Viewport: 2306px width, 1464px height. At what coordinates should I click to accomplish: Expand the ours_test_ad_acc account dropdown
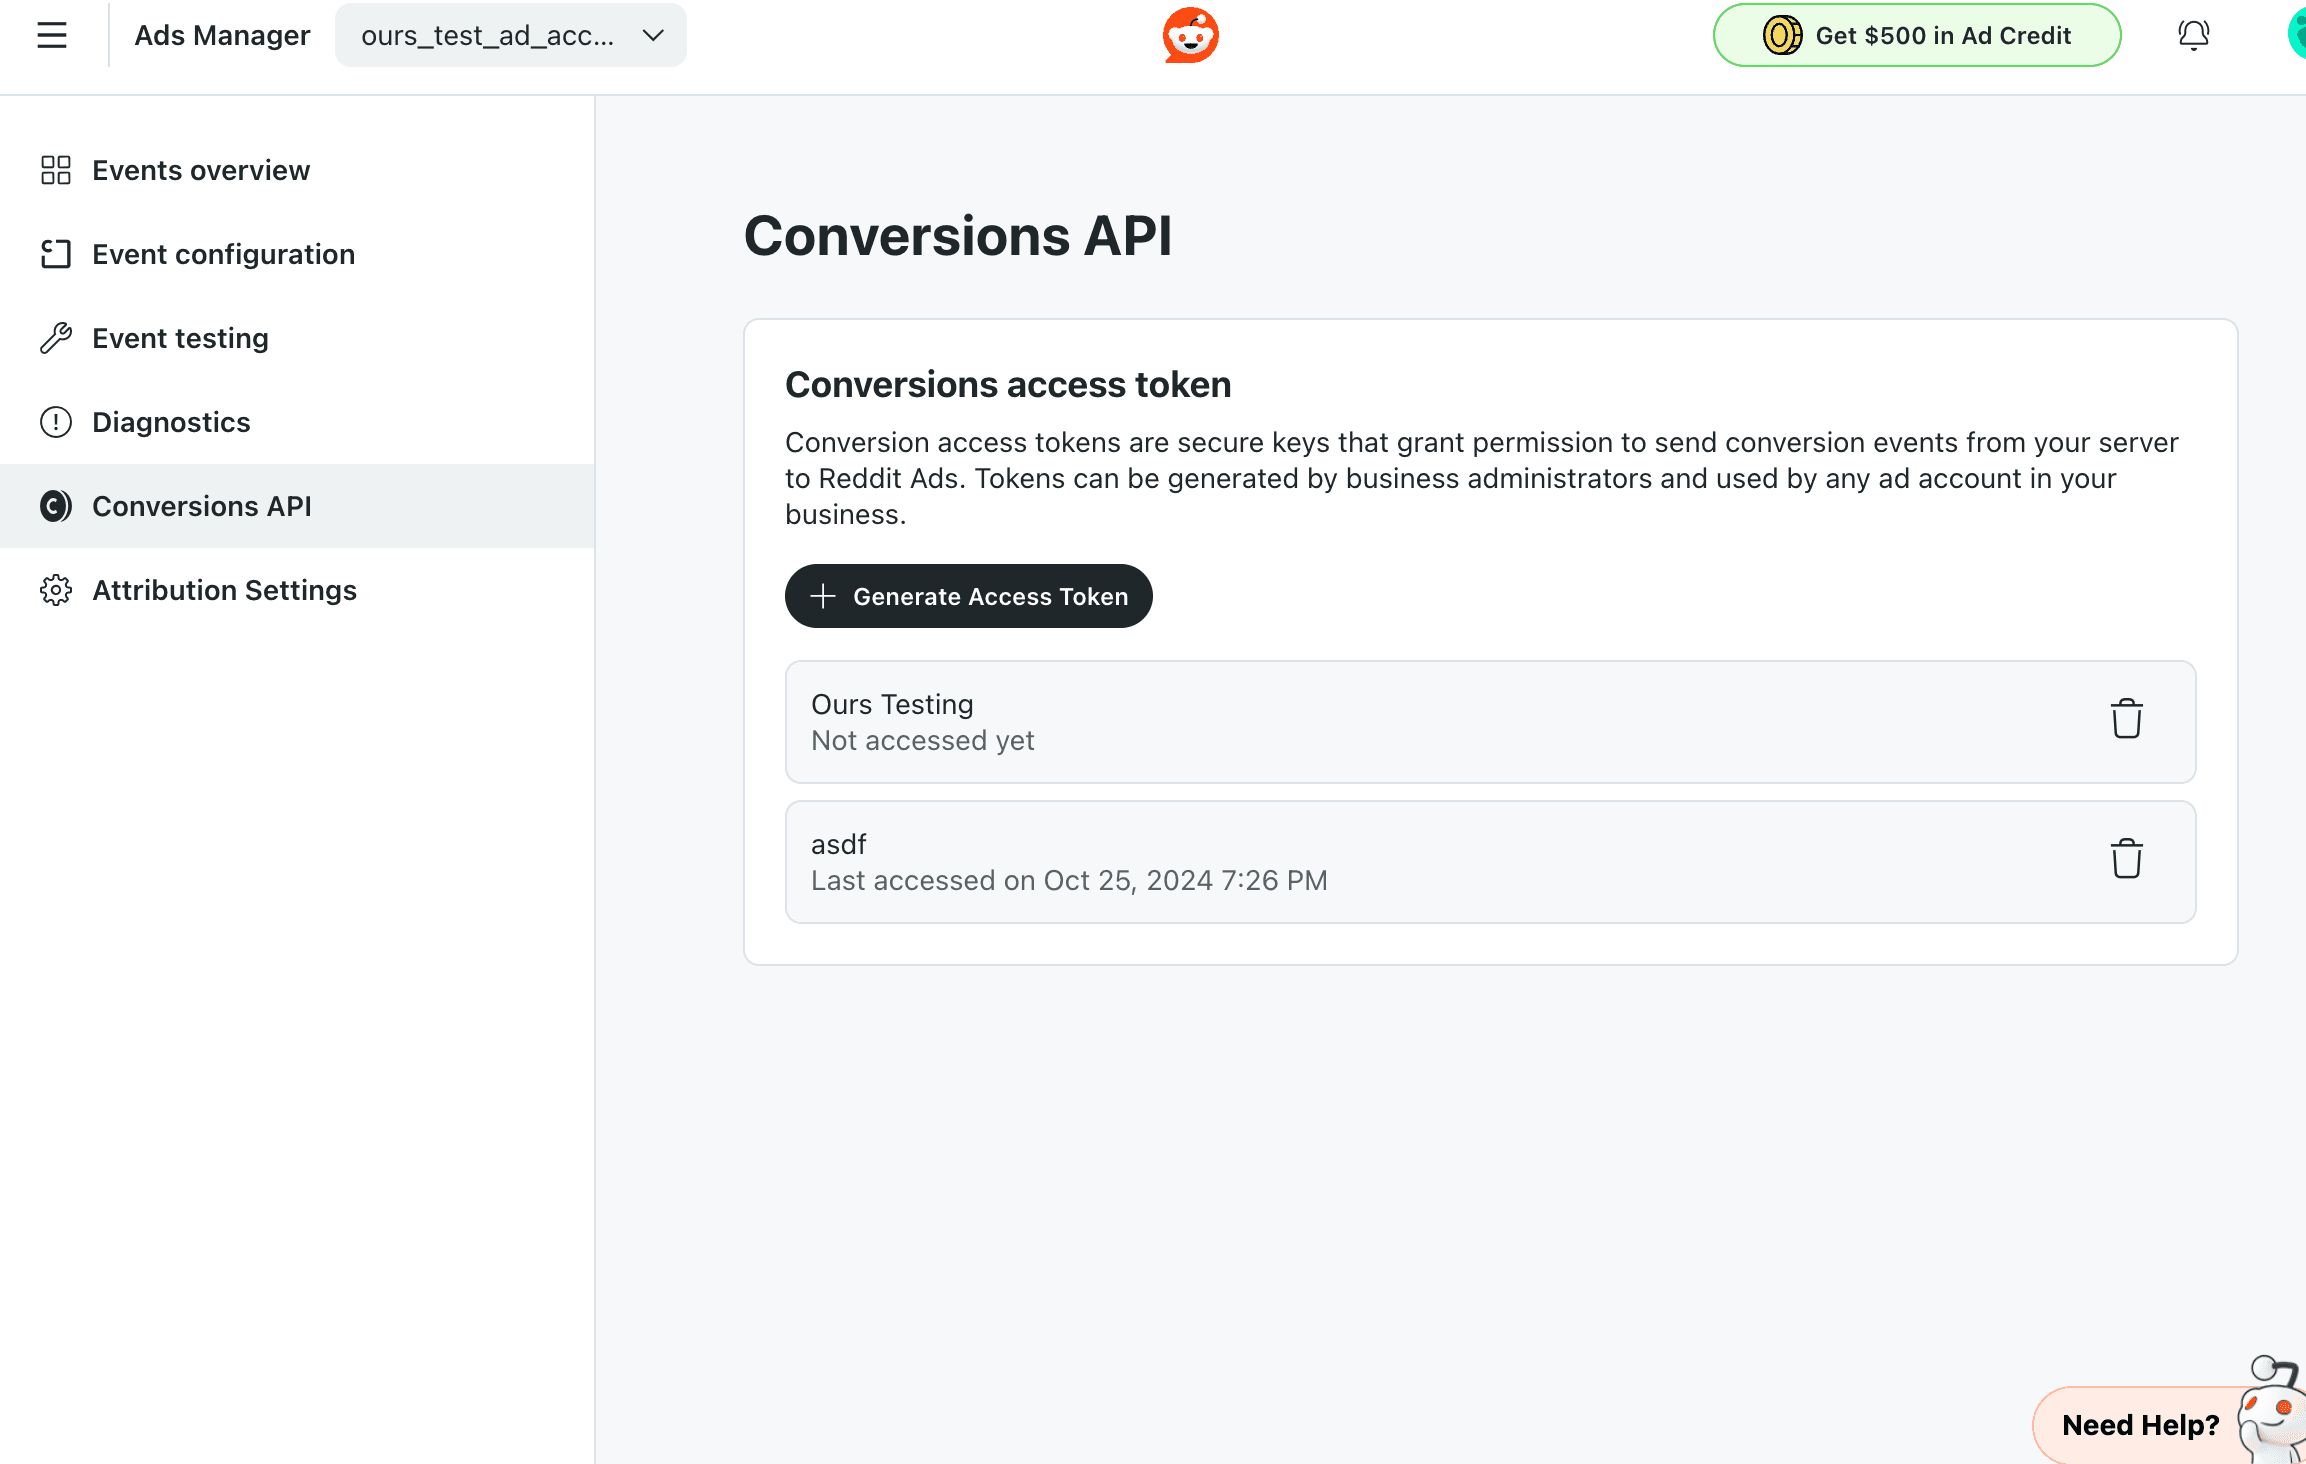click(488, 36)
